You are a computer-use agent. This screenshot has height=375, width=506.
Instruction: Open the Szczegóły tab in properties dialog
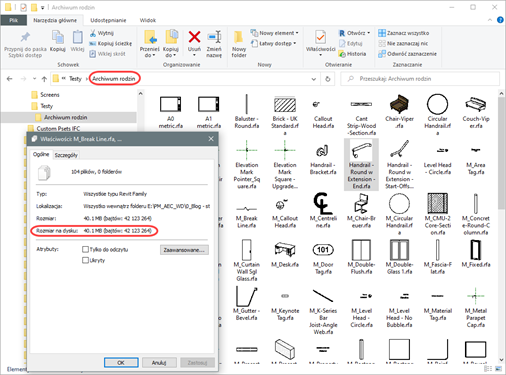click(66, 155)
